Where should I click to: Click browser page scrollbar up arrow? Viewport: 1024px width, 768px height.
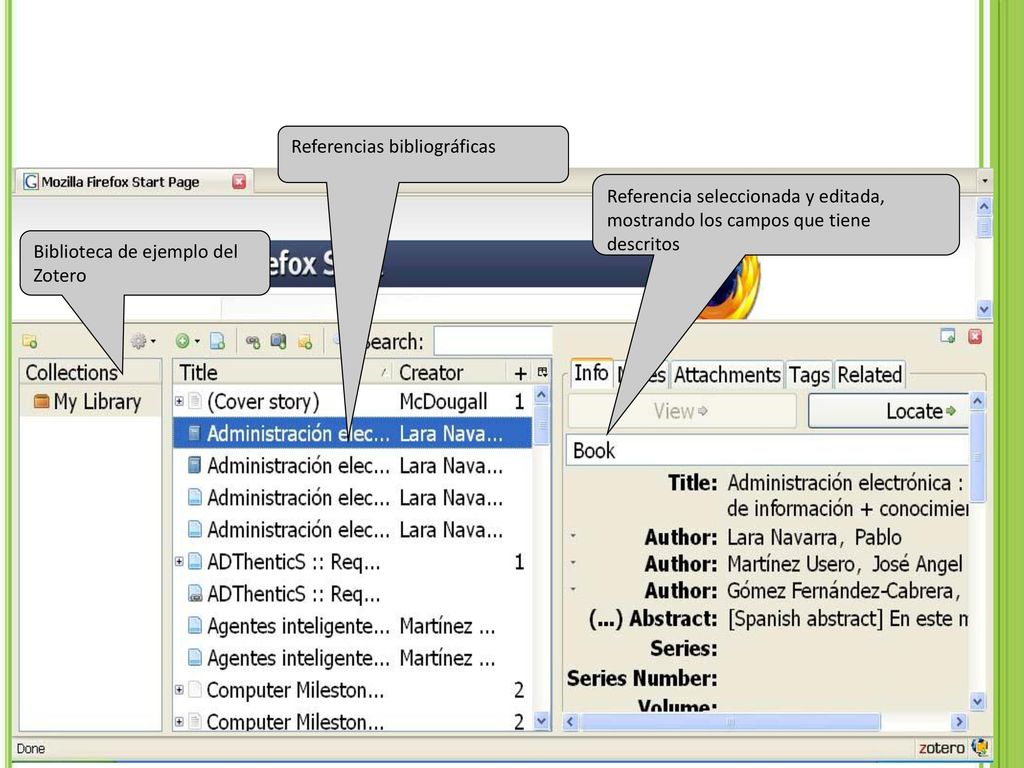pyautogui.click(x=984, y=207)
